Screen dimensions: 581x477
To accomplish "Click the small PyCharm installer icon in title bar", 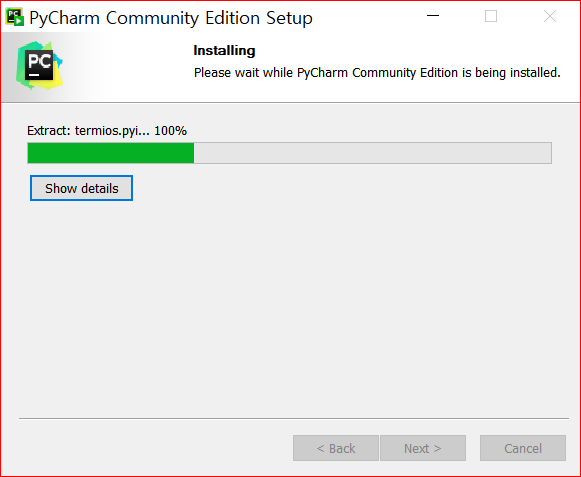I will [15, 17].
